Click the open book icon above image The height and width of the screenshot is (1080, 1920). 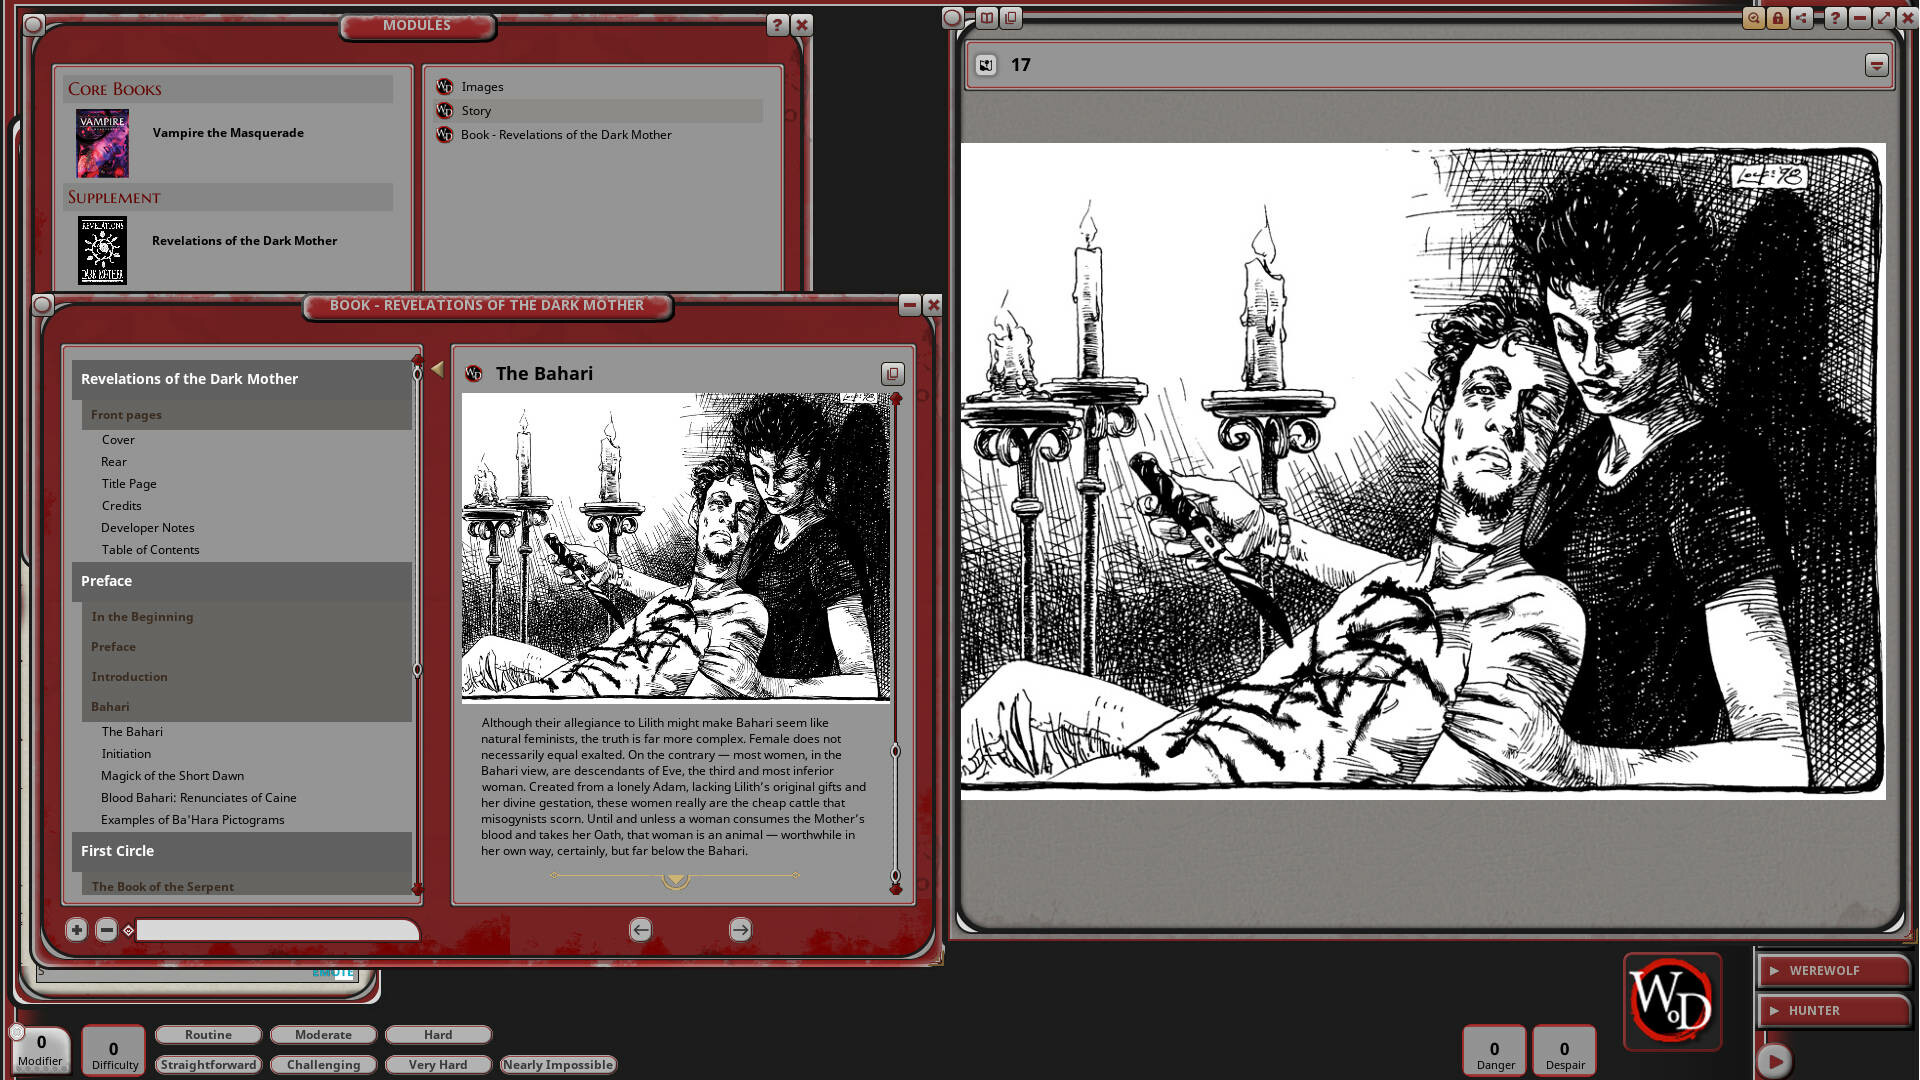(987, 18)
